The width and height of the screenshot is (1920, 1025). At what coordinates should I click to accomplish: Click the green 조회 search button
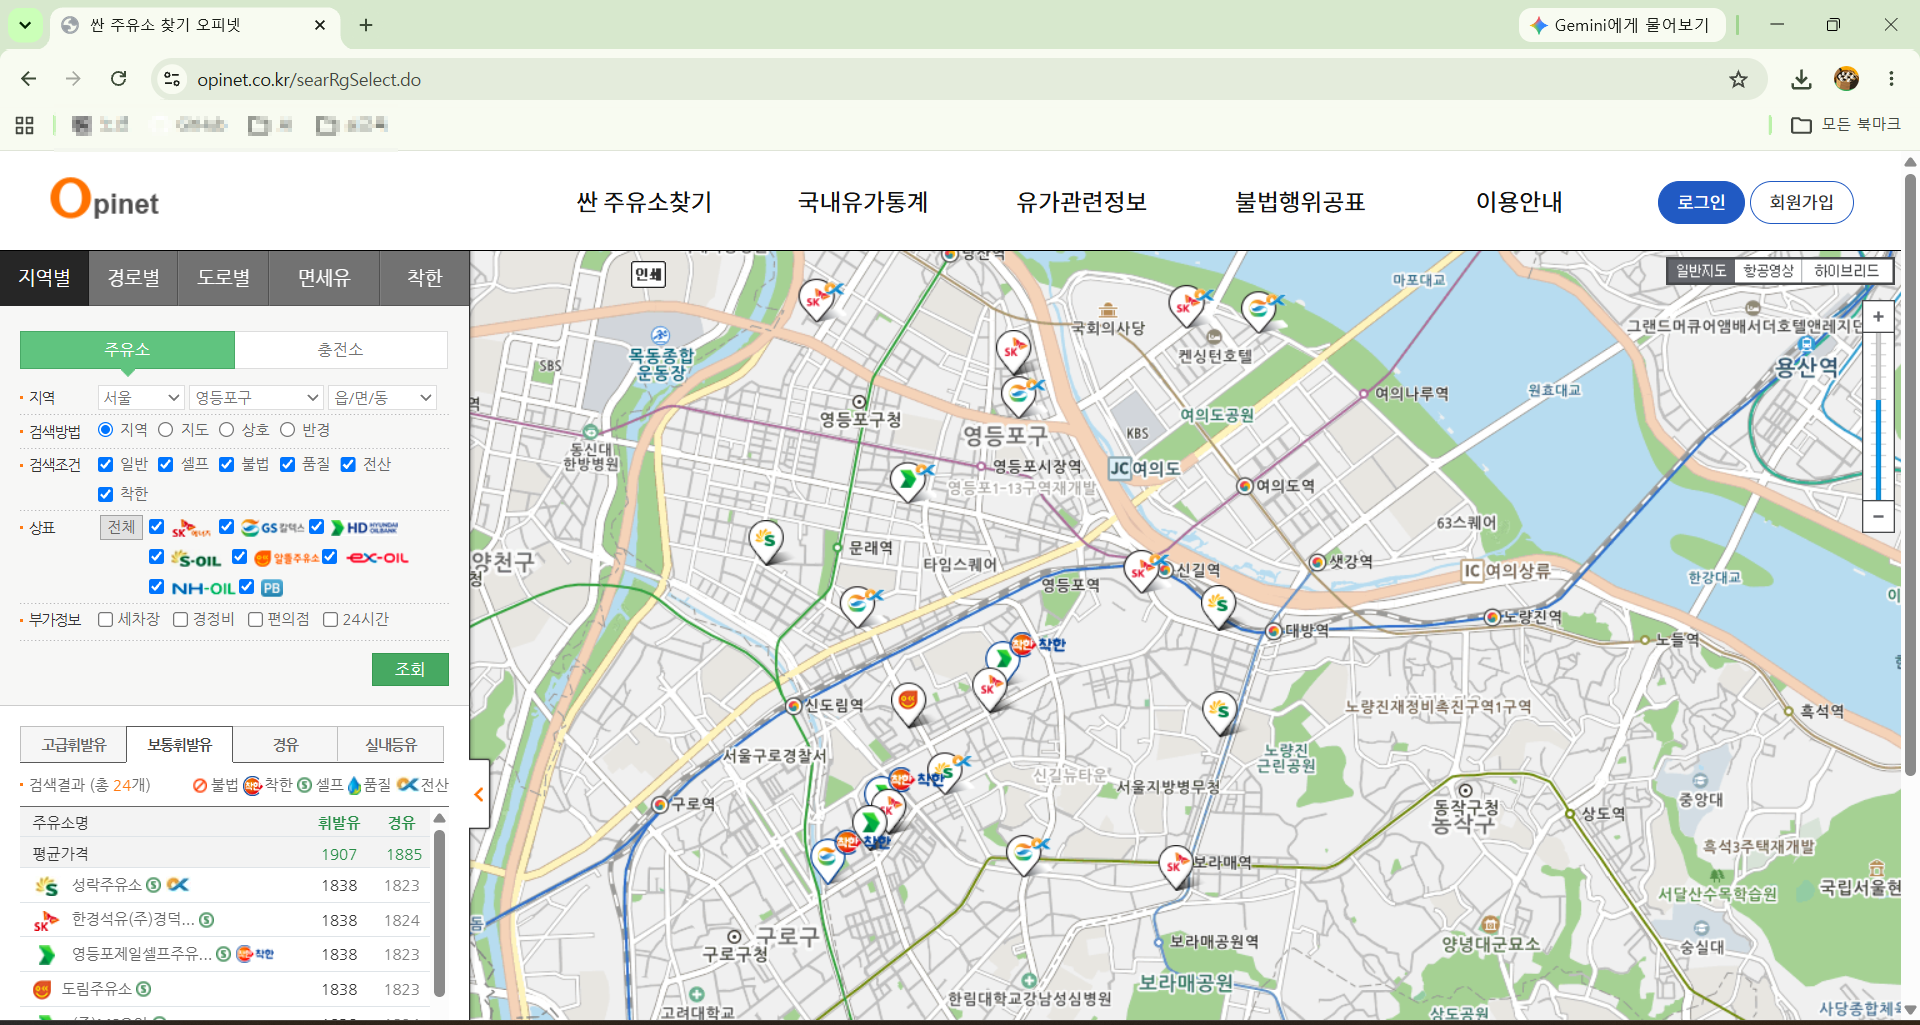click(x=410, y=669)
